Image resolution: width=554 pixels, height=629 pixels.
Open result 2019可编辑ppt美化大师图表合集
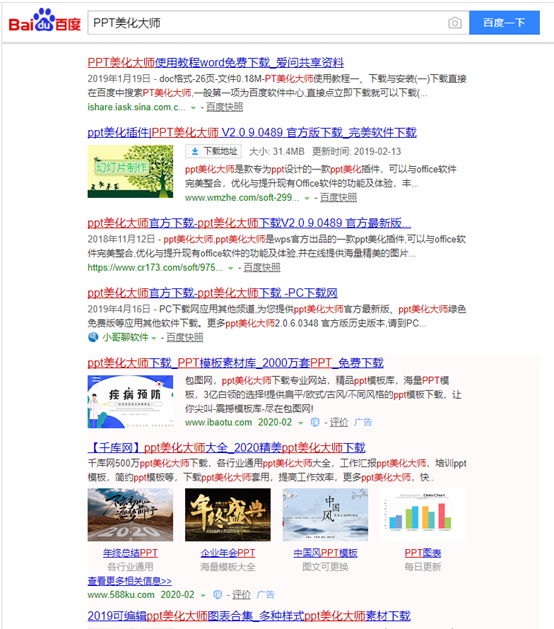point(249,616)
